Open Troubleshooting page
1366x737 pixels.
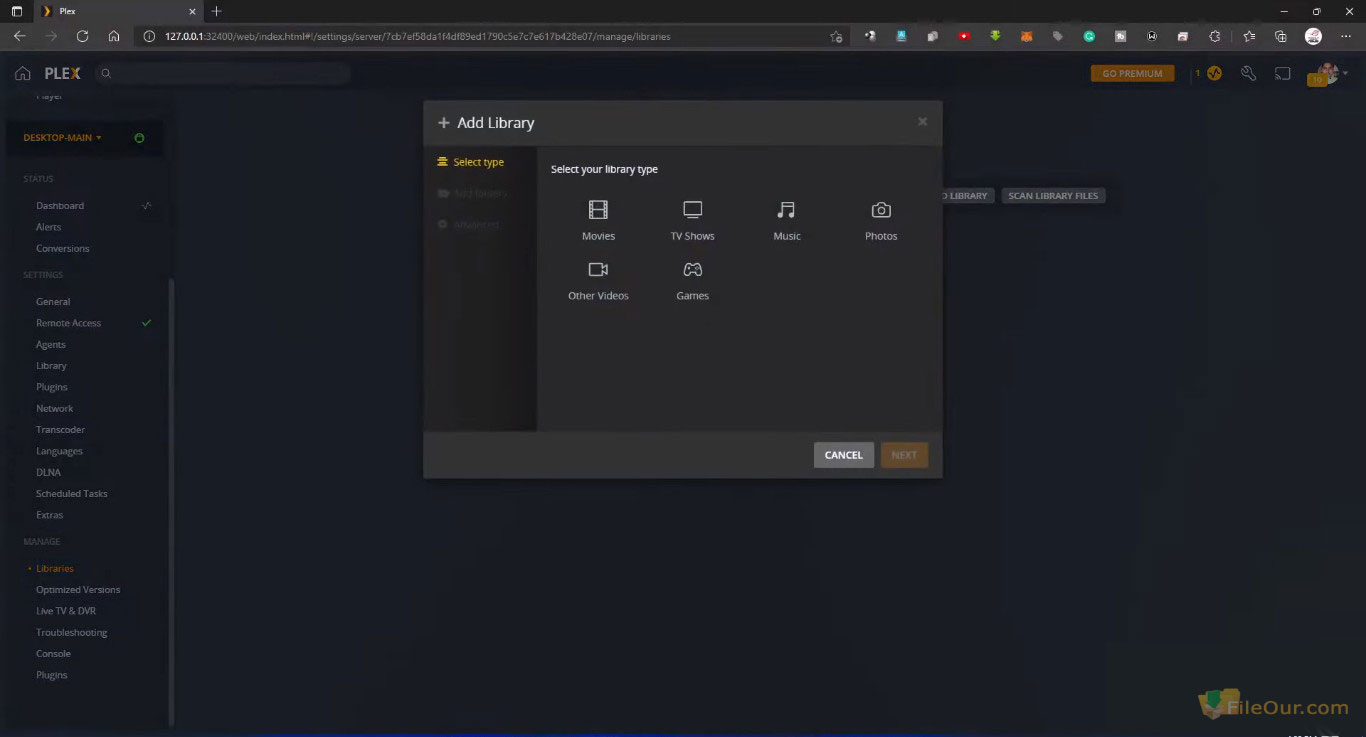pos(72,633)
